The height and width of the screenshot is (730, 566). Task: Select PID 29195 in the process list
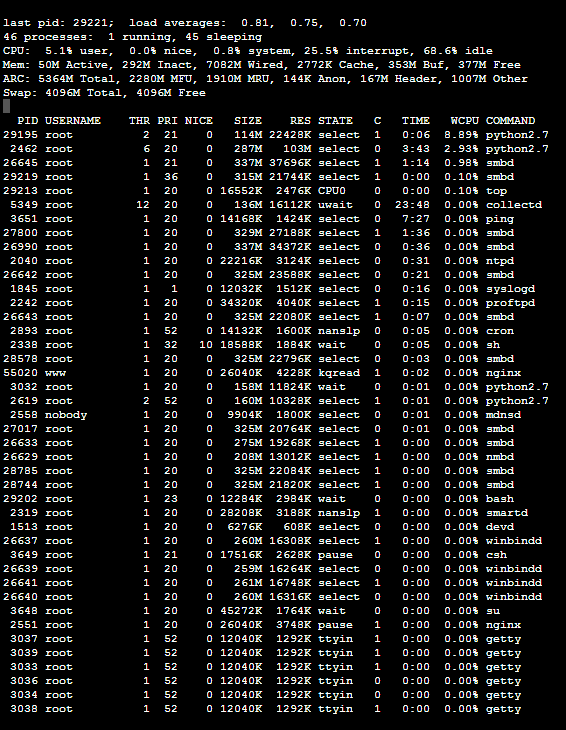click(x=20, y=135)
